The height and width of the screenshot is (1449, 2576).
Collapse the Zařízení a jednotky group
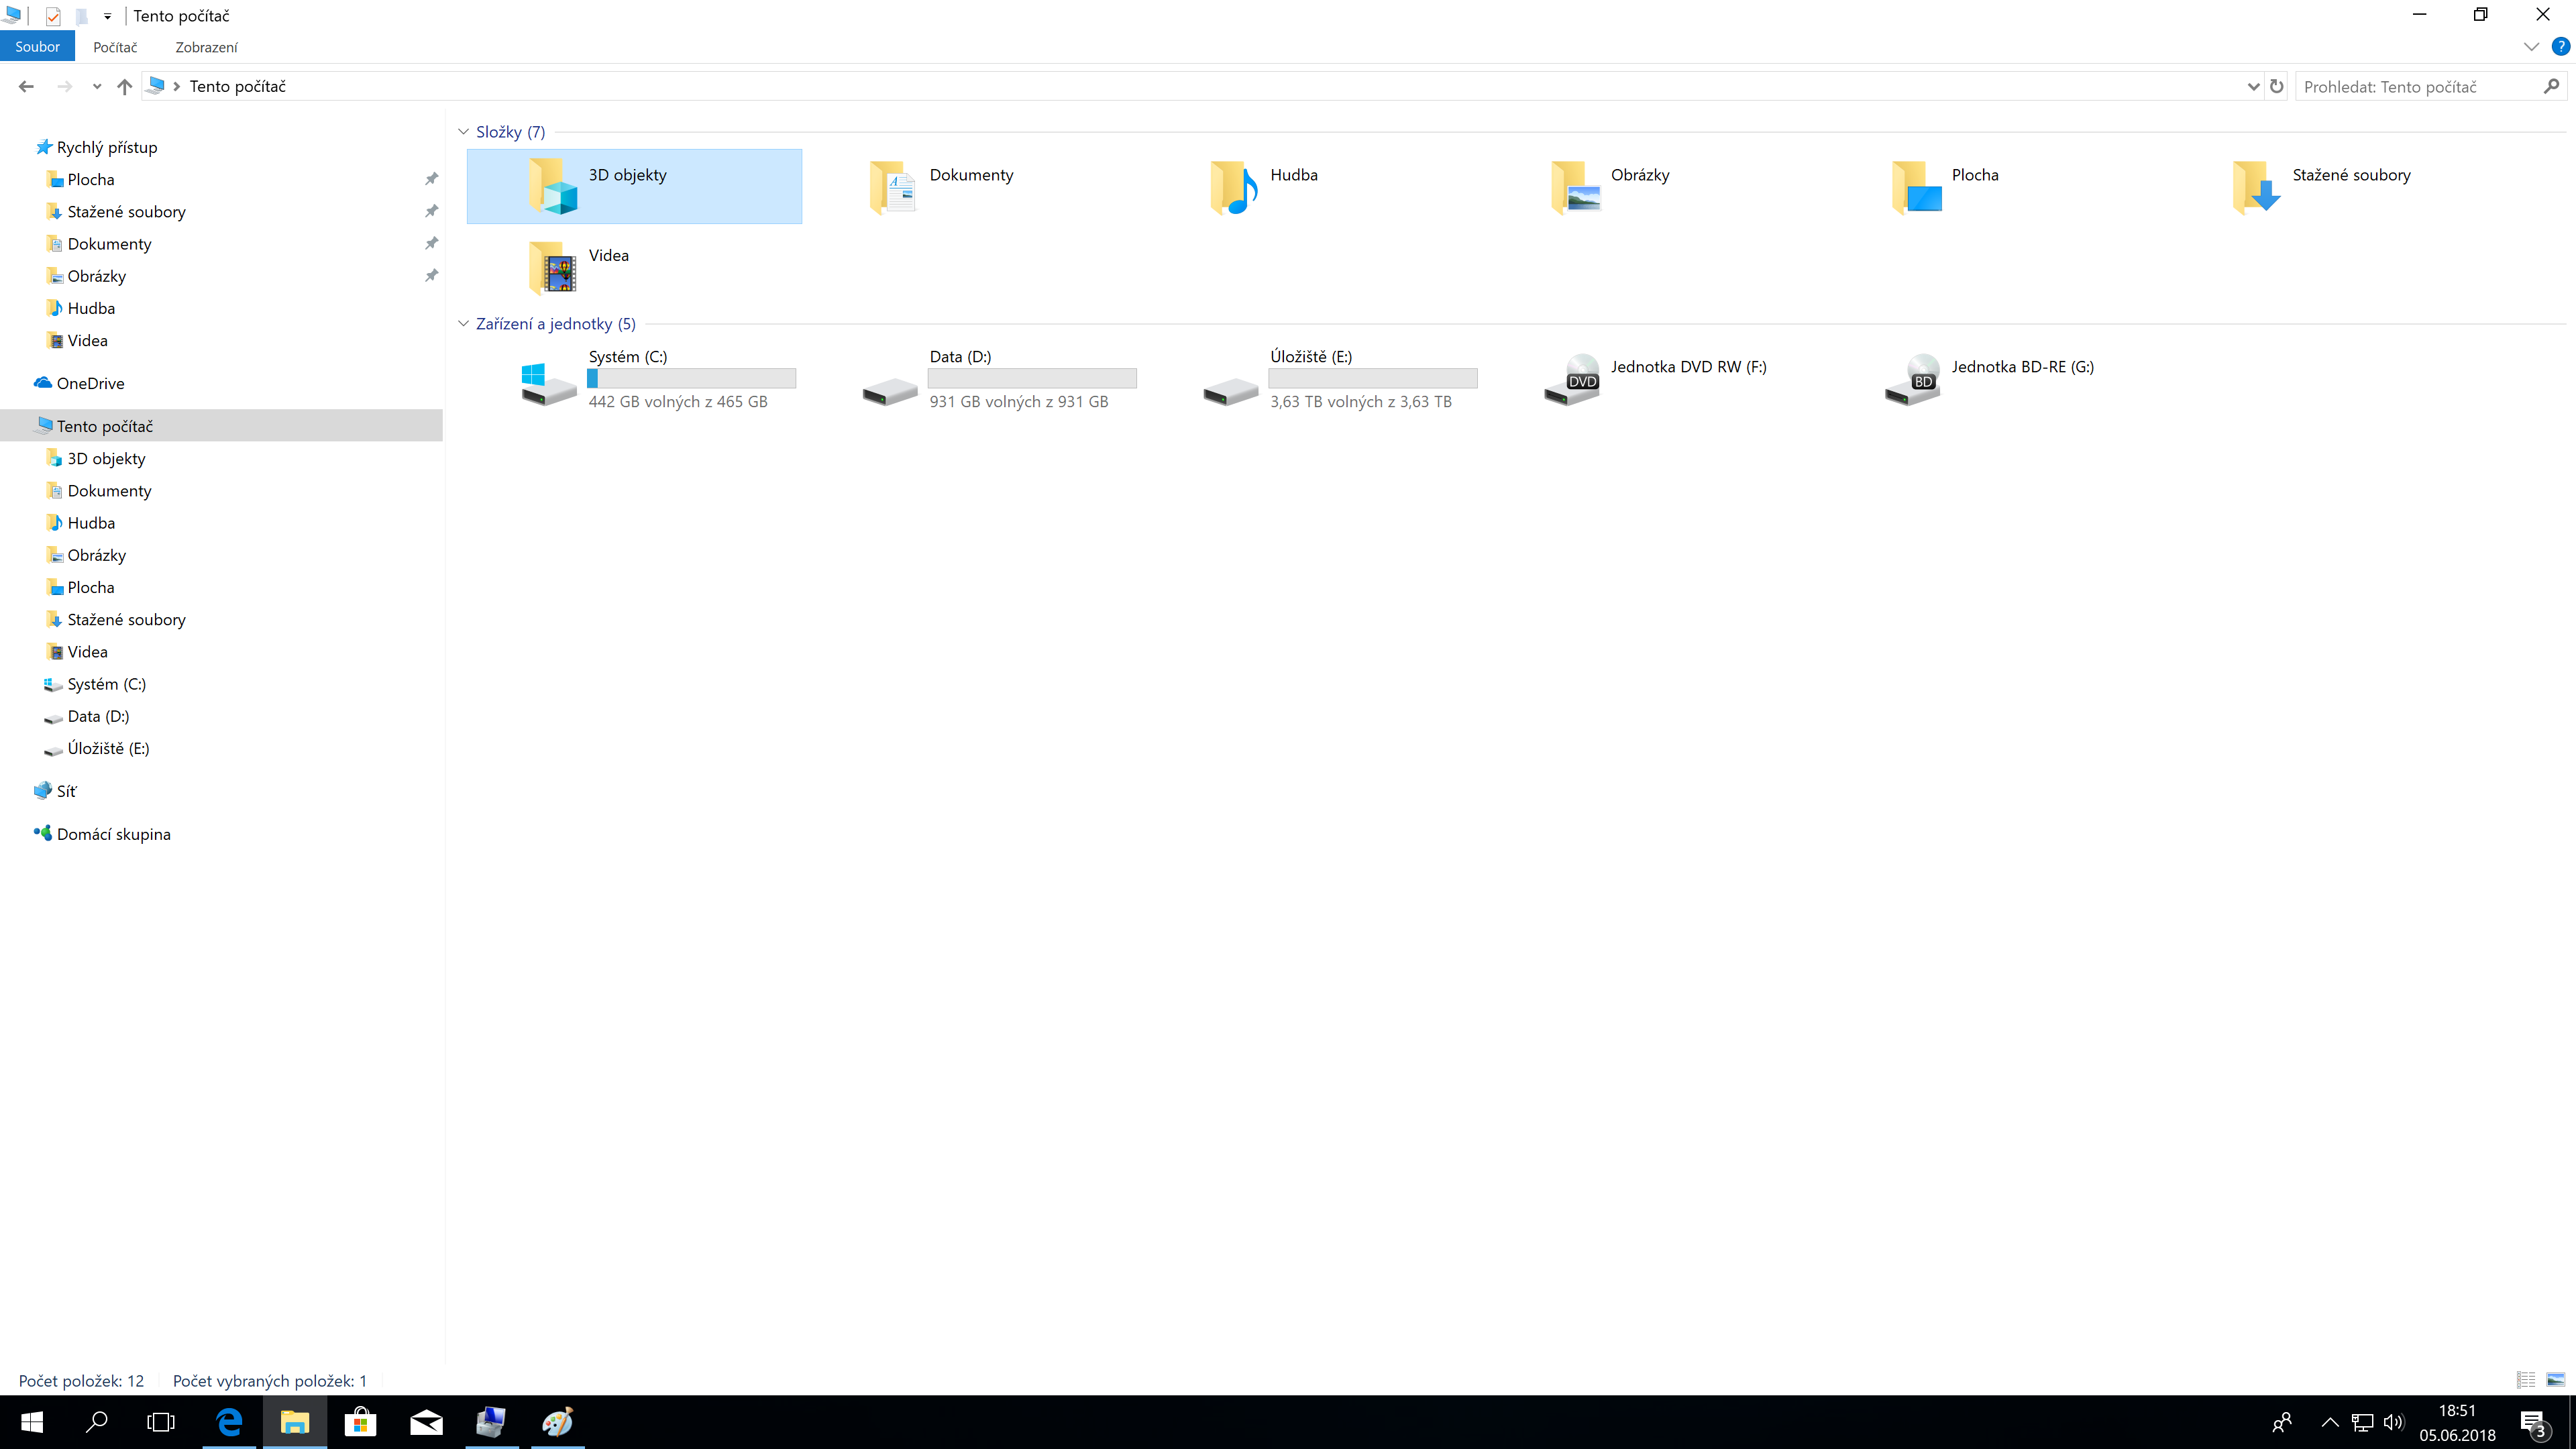[463, 324]
